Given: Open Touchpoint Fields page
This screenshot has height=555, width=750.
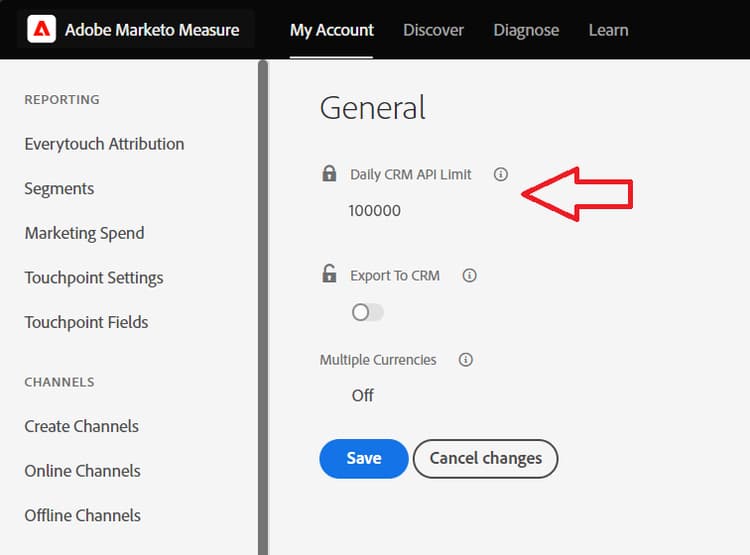Looking at the screenshot, I should pos(86,322).
